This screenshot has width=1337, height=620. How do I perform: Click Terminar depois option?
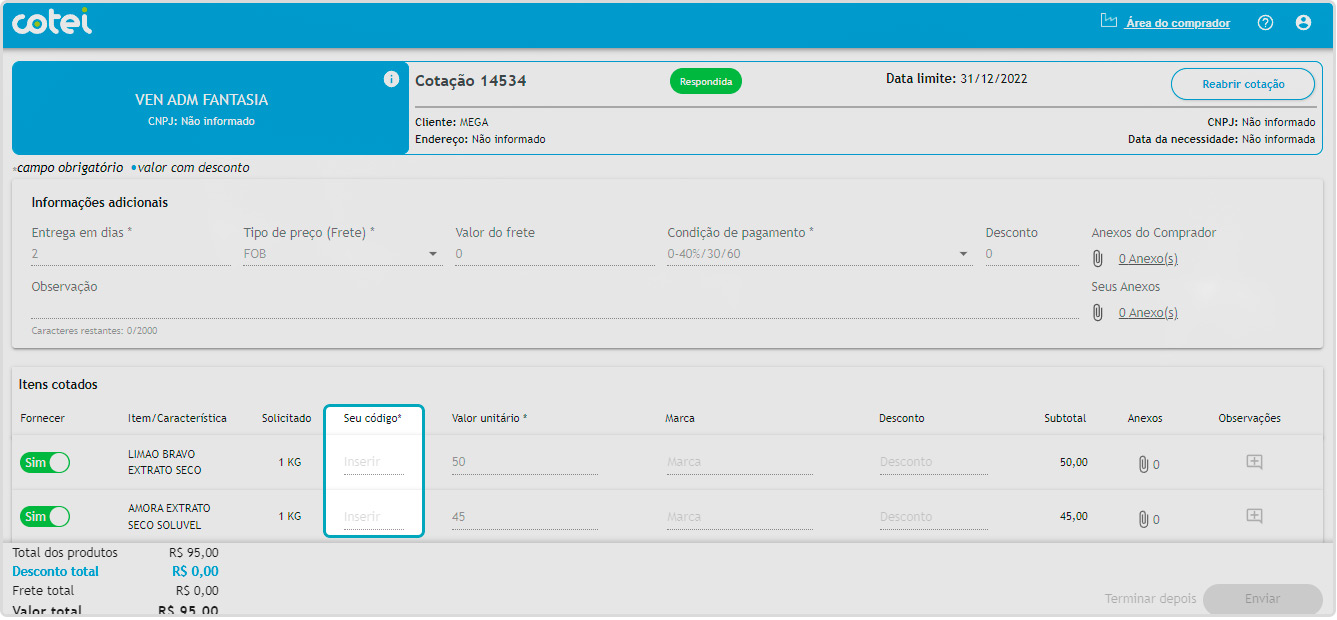pos(1150,599)
